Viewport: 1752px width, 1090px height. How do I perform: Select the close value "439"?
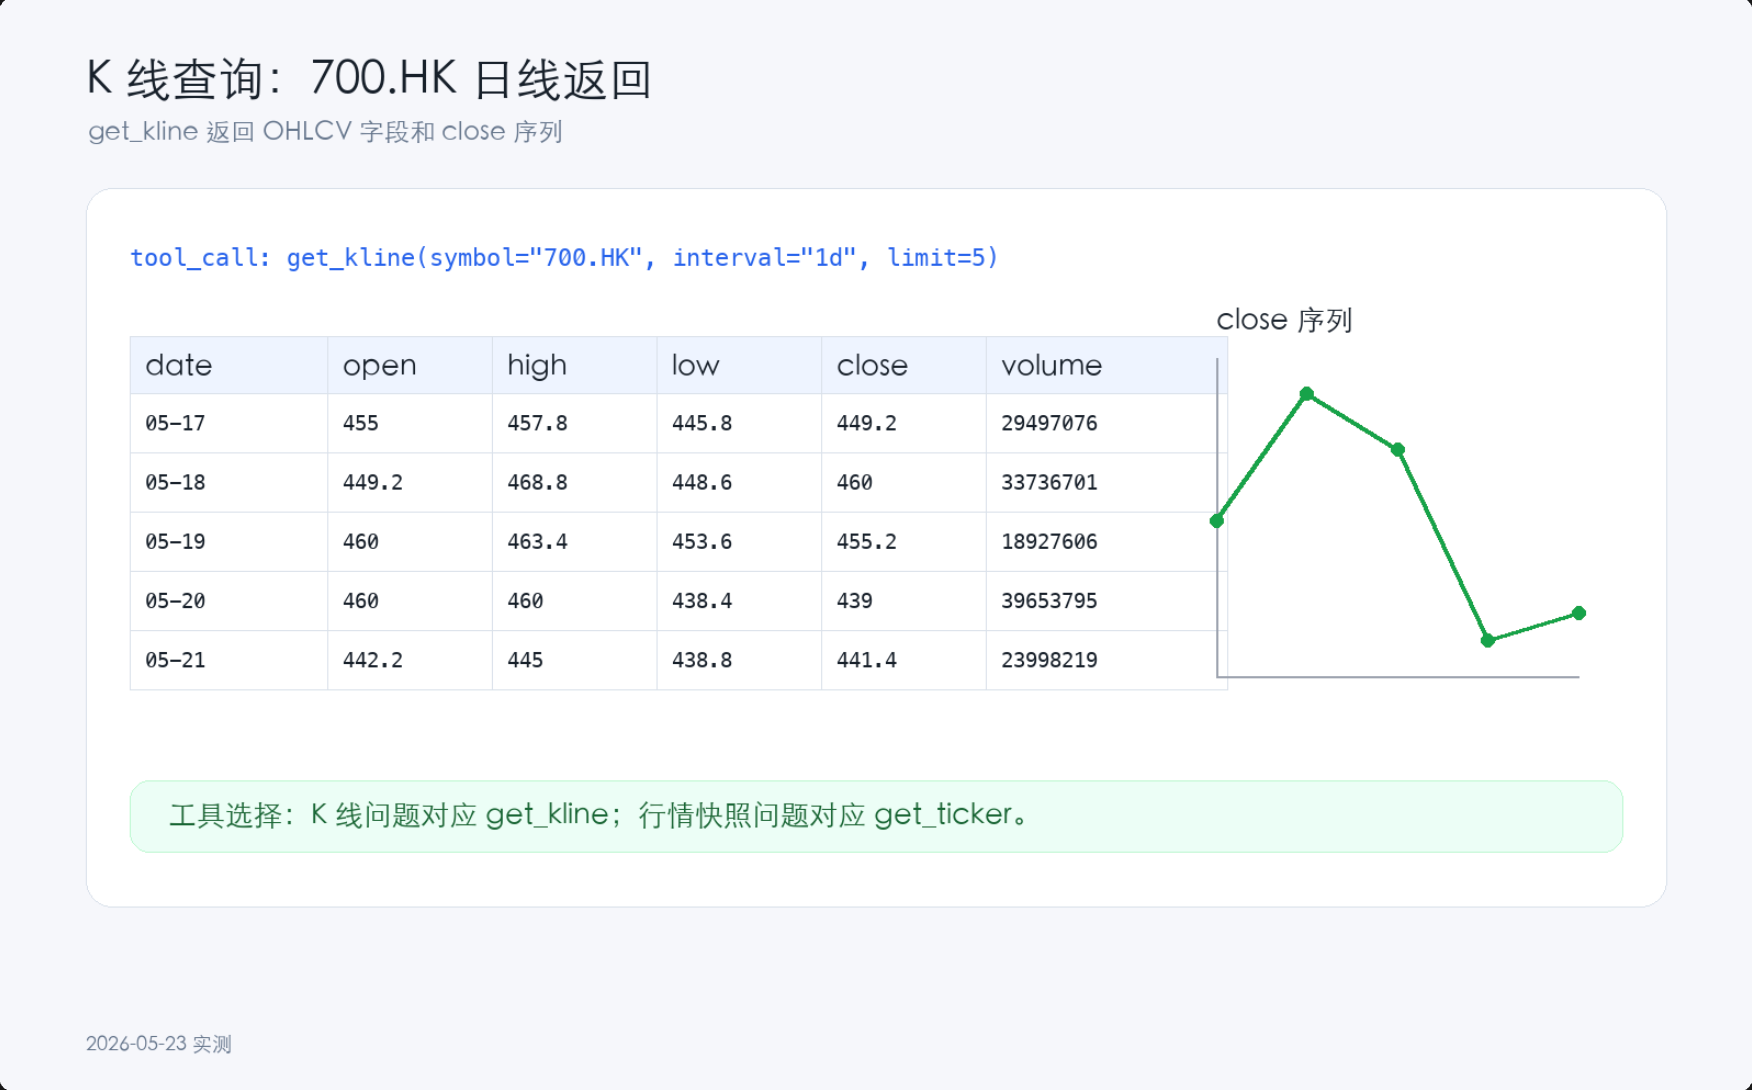click(x=854, y=600)
